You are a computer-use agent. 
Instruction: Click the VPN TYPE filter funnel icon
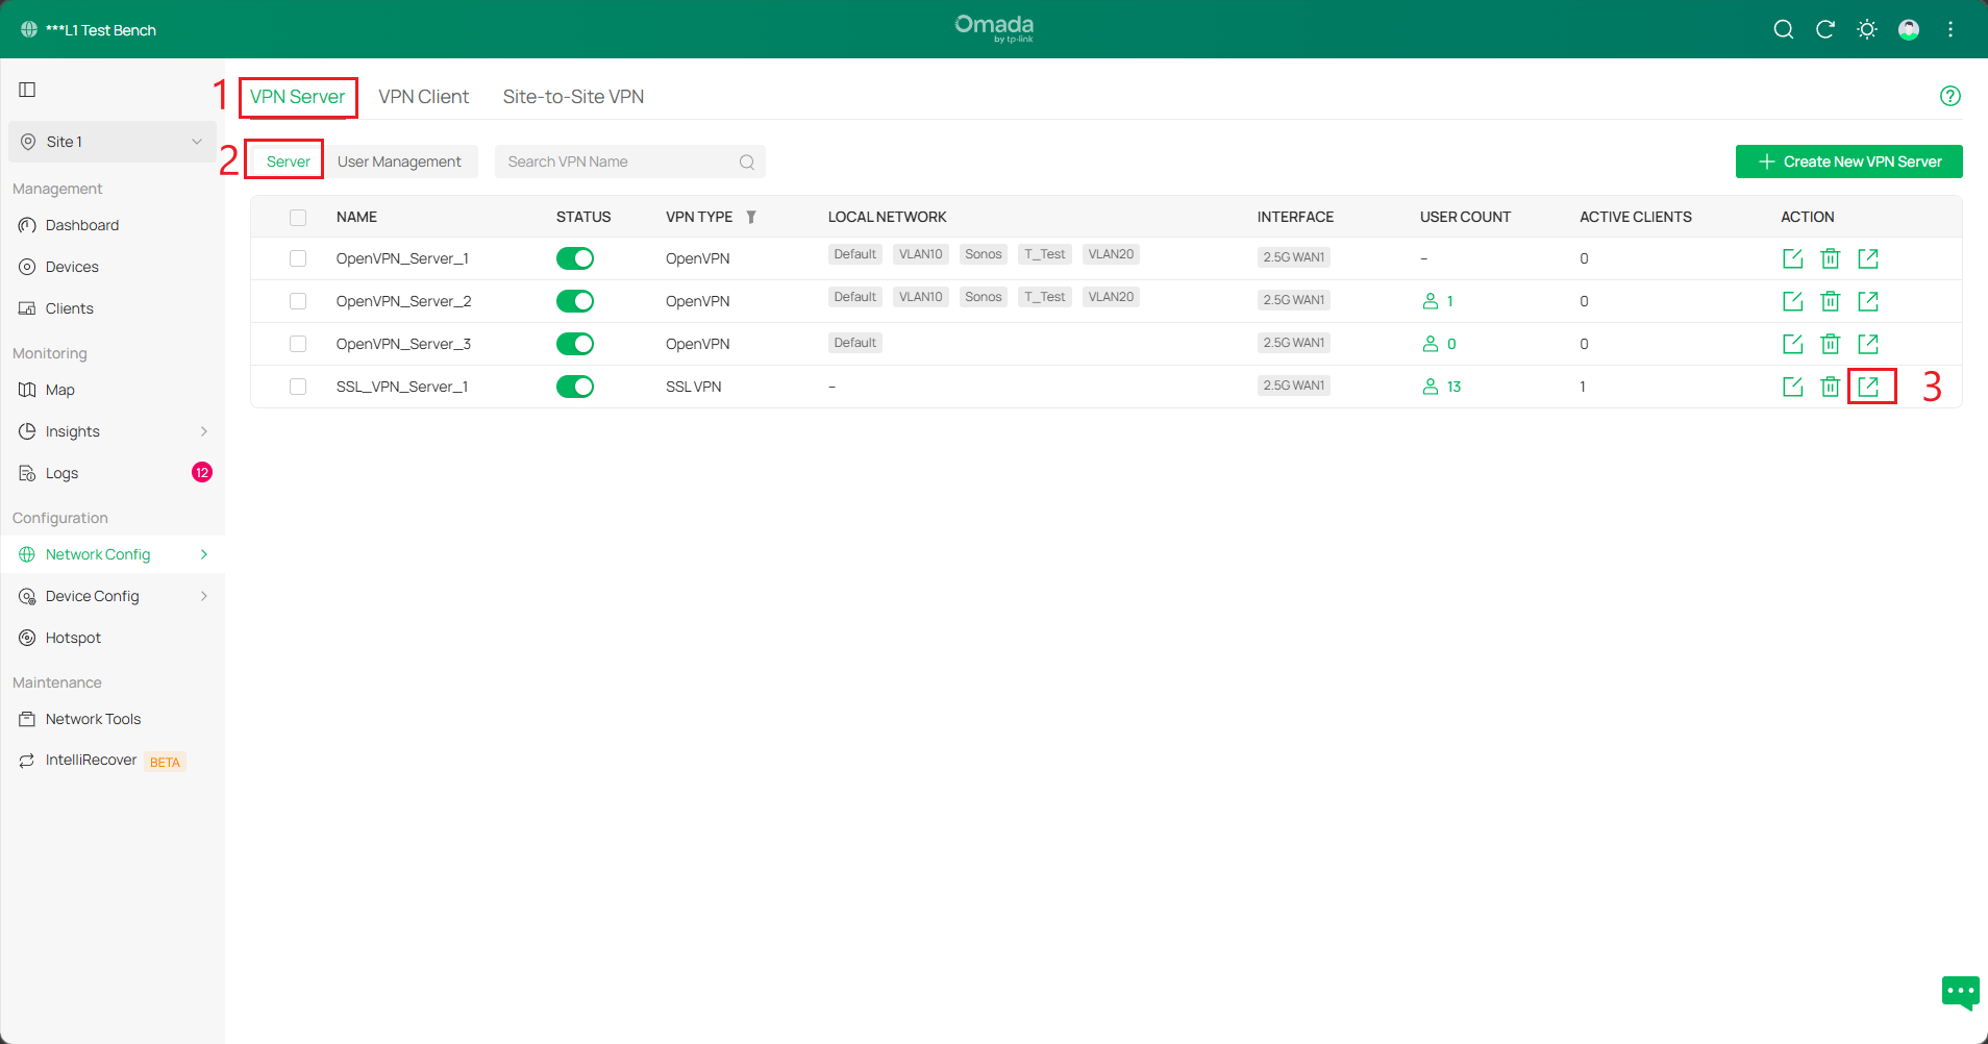coord(751,217)
